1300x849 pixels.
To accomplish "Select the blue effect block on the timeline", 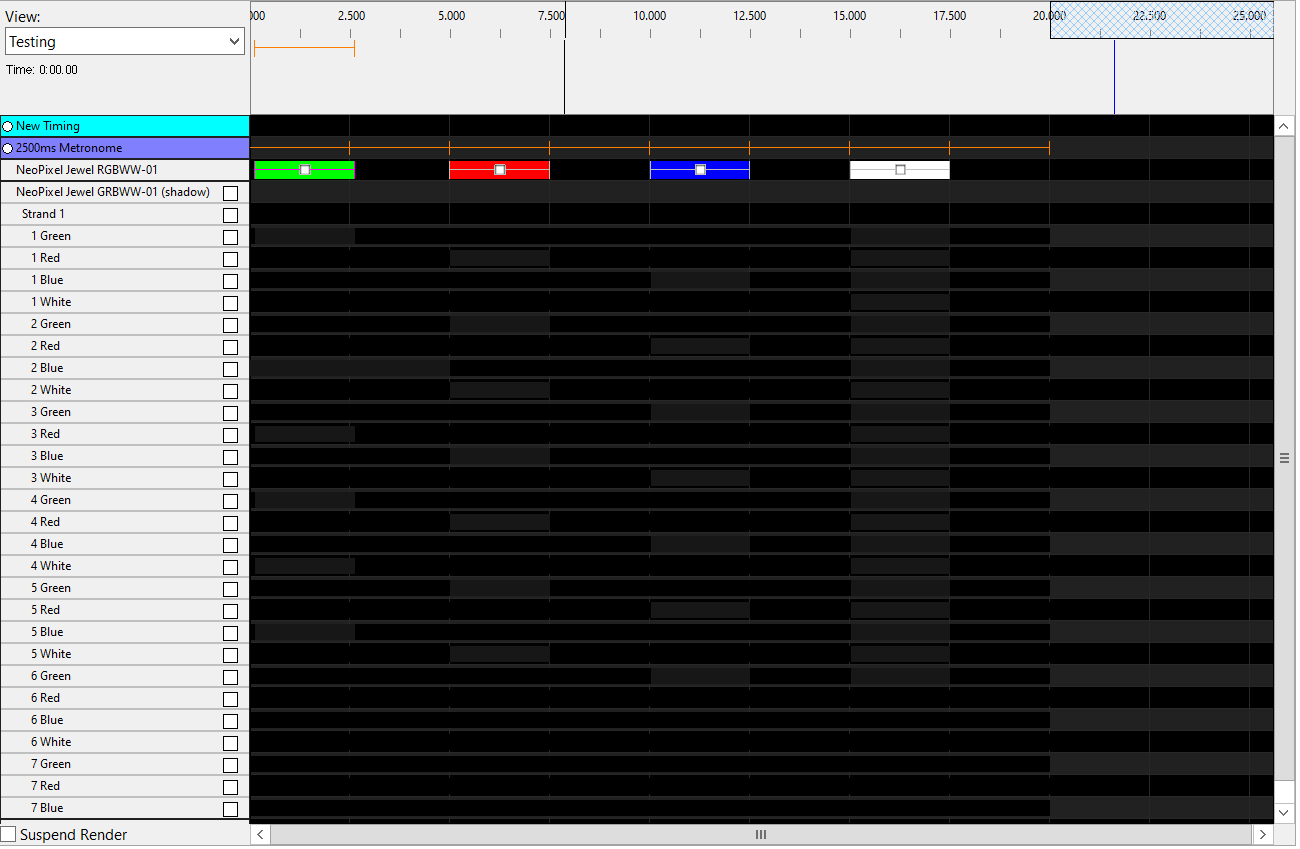I will [699, 170].
